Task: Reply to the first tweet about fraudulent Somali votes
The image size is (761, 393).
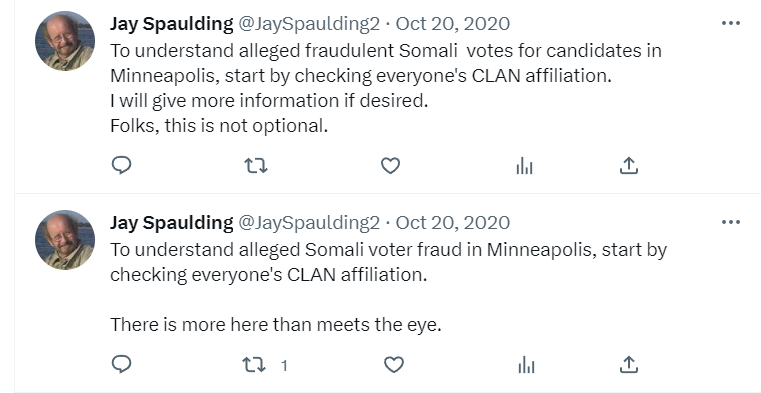Action: [121, 165]
